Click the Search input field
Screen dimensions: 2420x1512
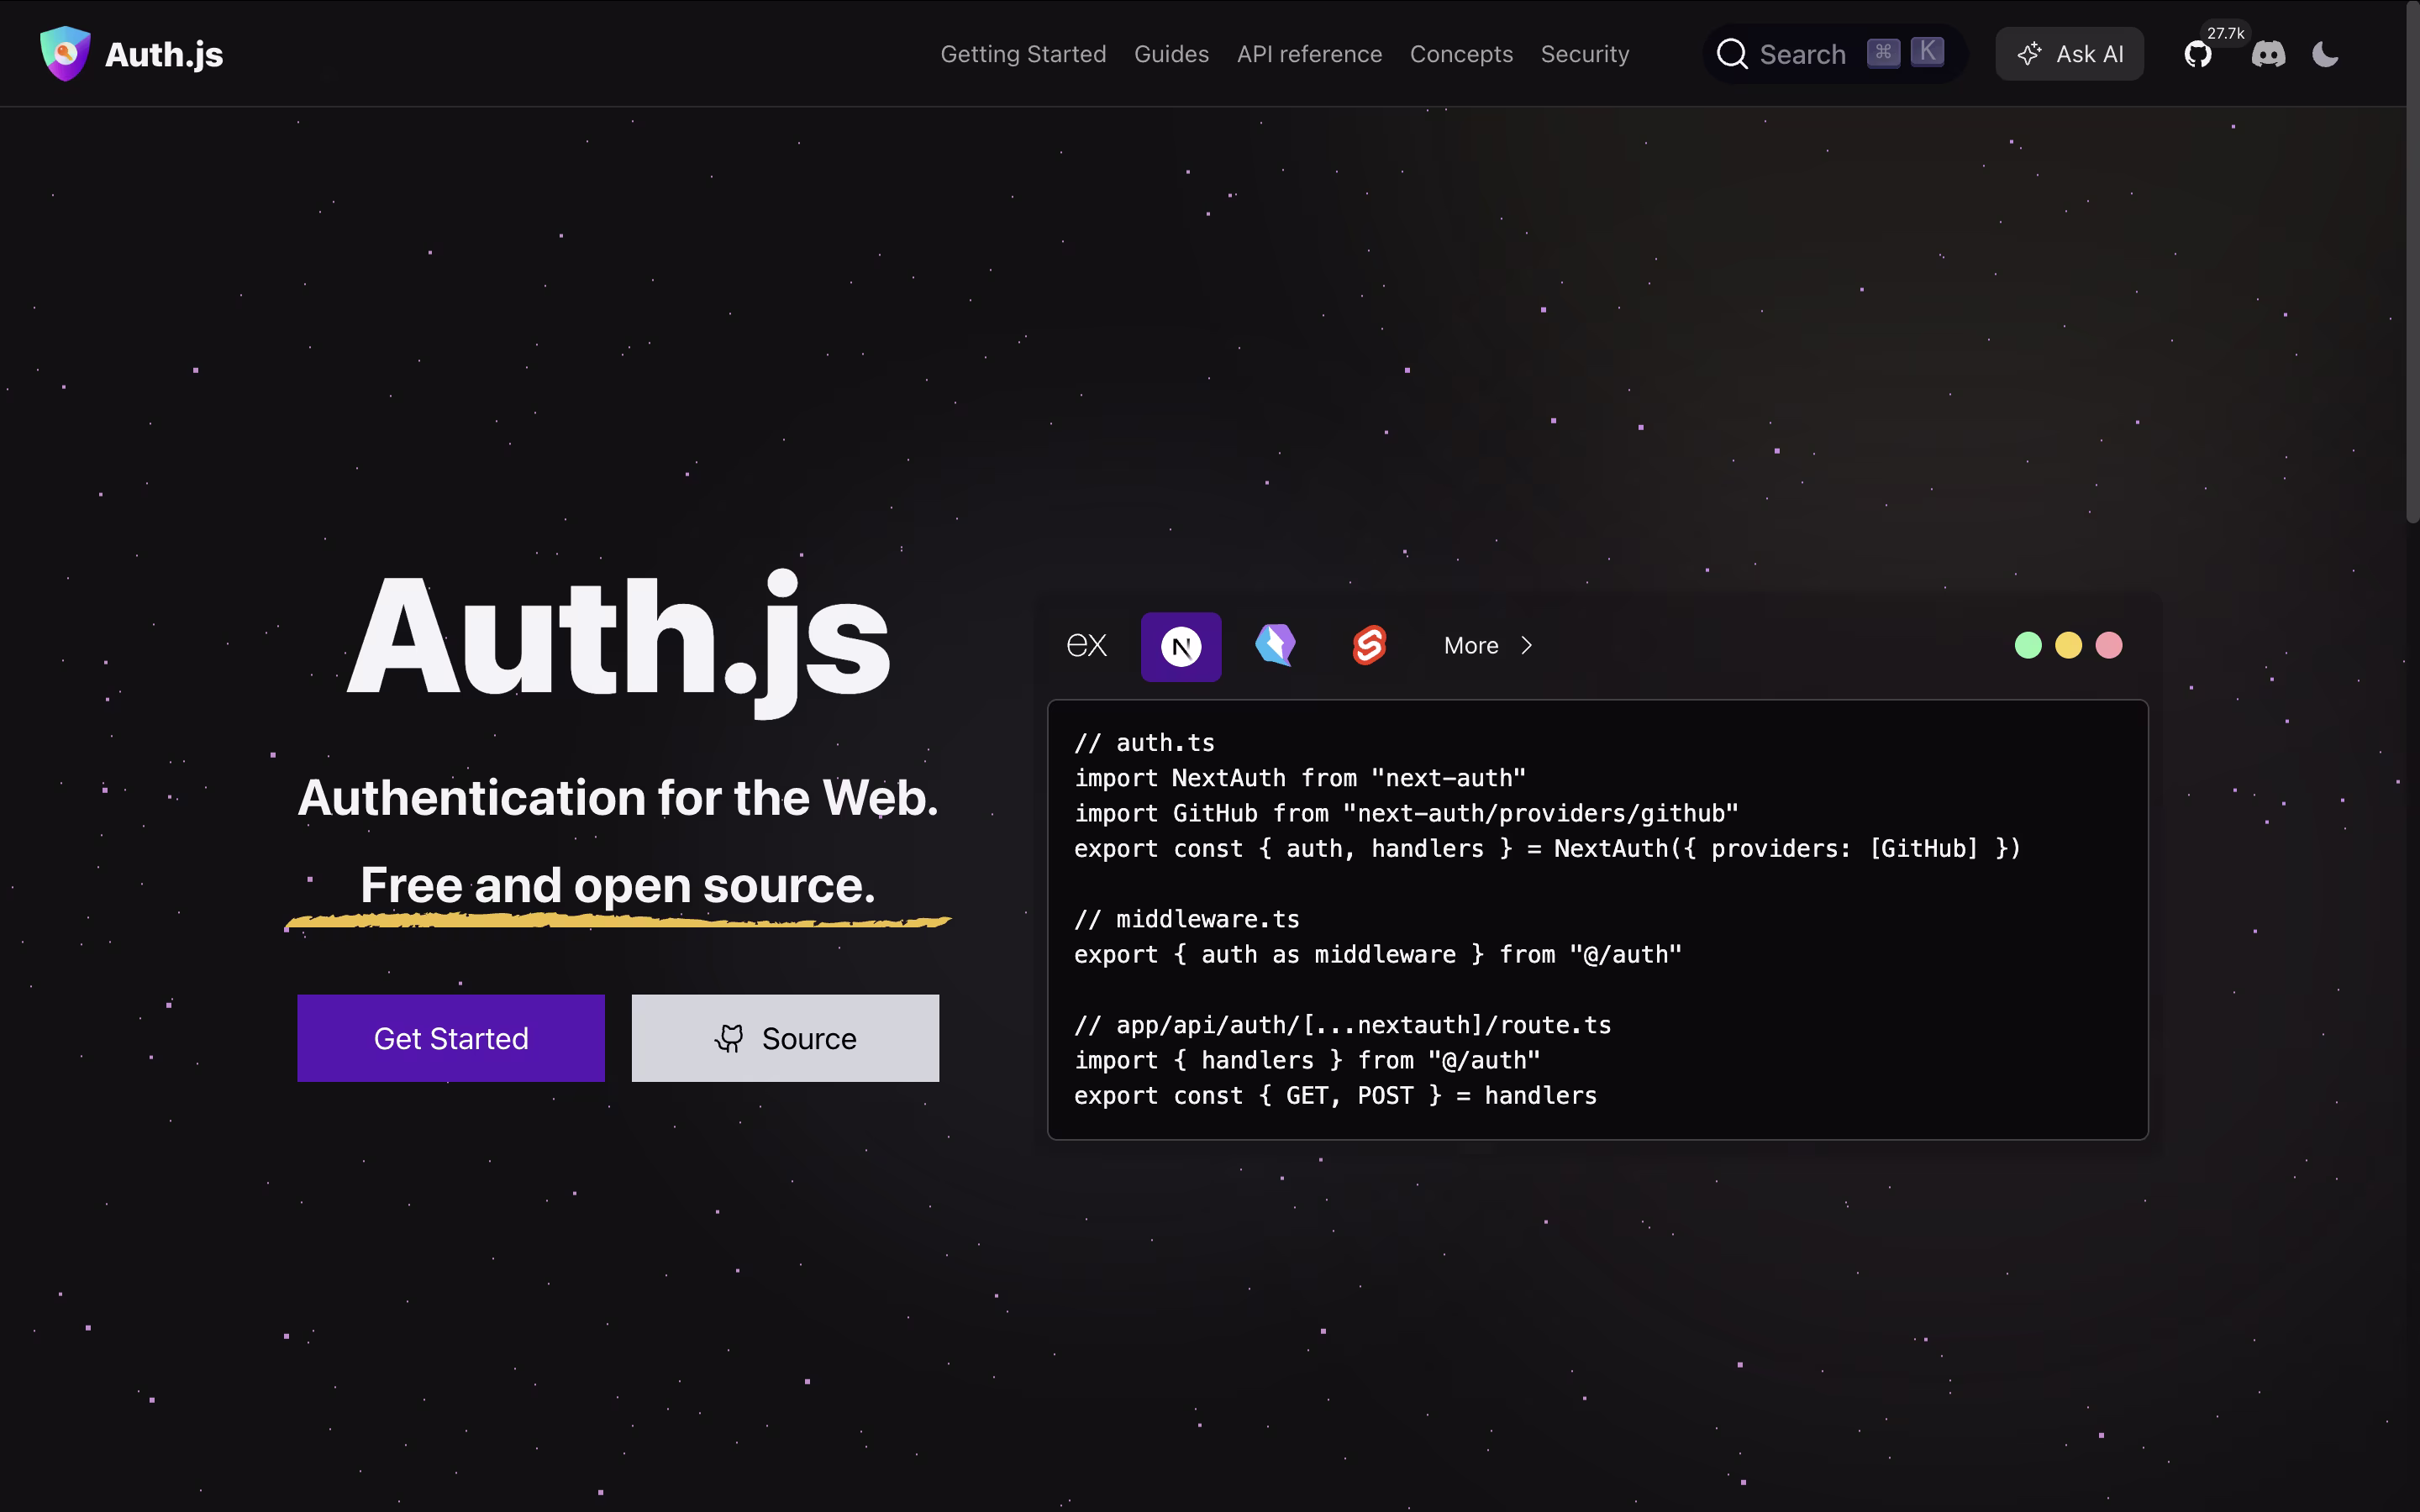point(1835,54)
